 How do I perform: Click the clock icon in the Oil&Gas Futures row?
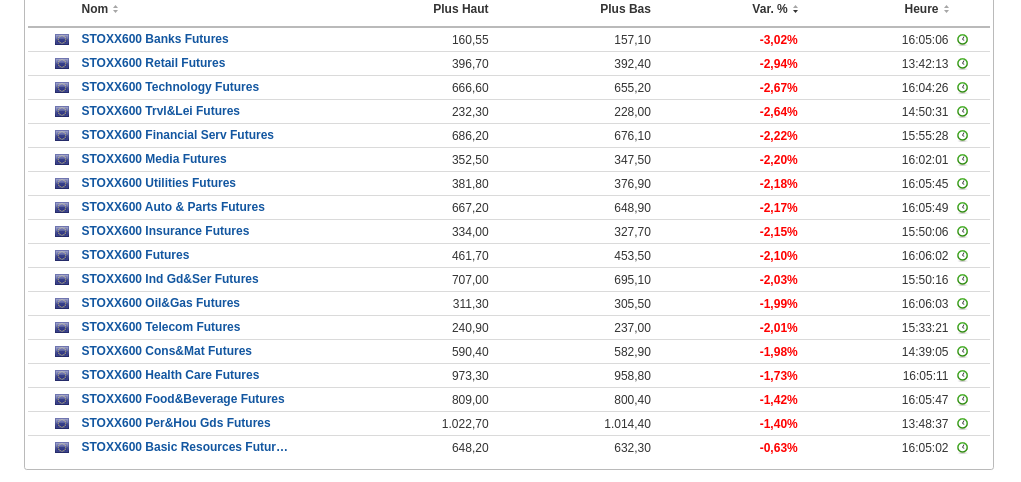pos(962,304)
